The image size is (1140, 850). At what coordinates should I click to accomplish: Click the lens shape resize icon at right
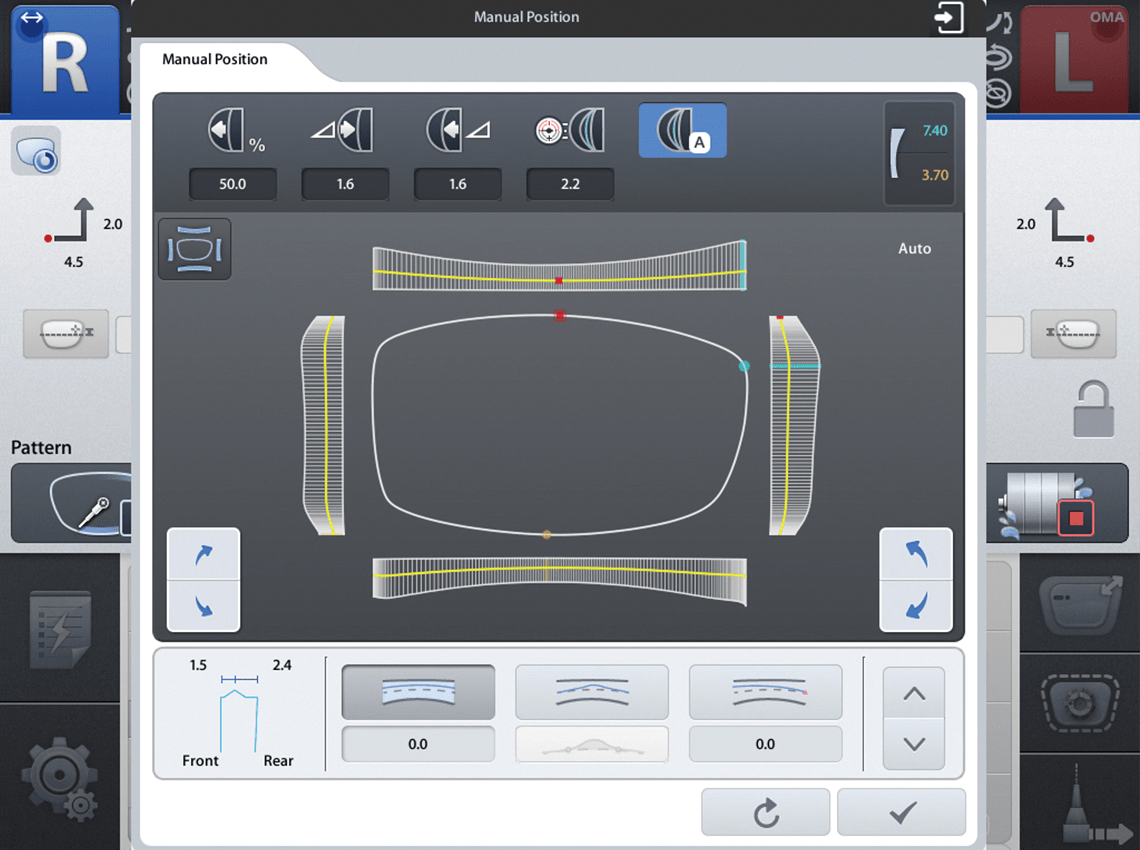click(x=1080, y=604)
